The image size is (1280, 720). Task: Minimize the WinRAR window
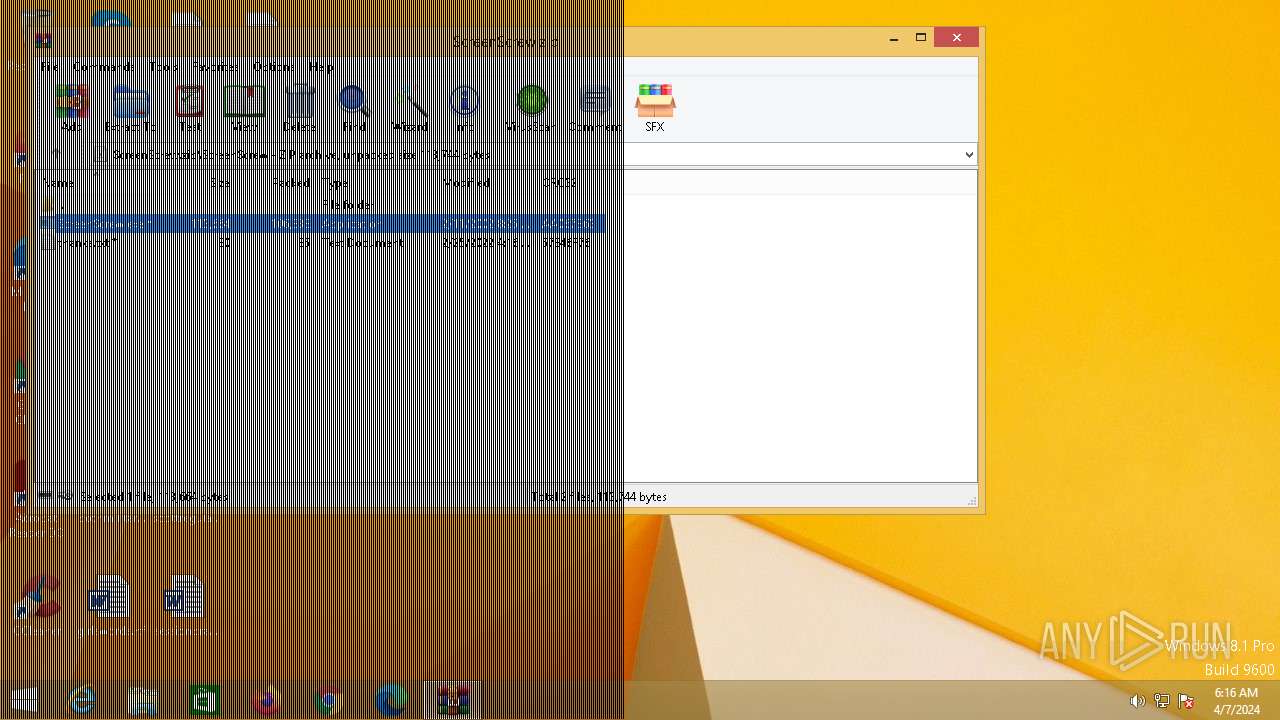point(894,38)
